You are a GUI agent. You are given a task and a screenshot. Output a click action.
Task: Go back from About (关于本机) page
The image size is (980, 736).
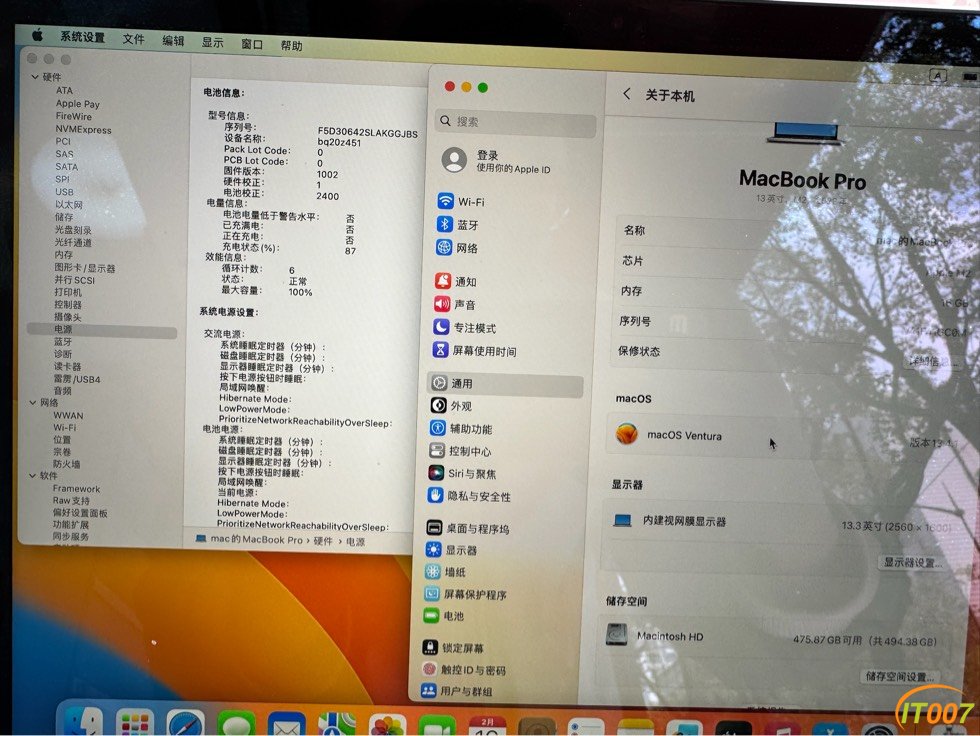[x=626, y=94]
